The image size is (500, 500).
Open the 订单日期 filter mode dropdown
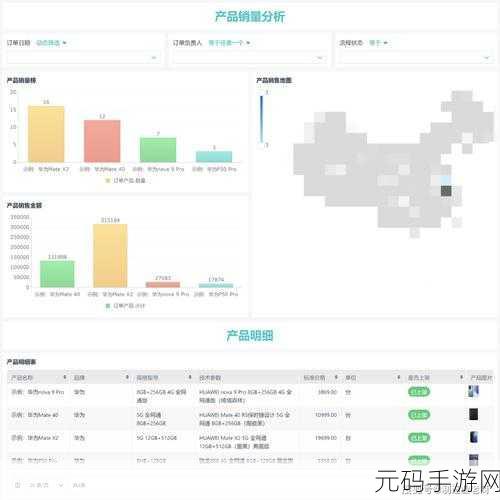[51, 43]
